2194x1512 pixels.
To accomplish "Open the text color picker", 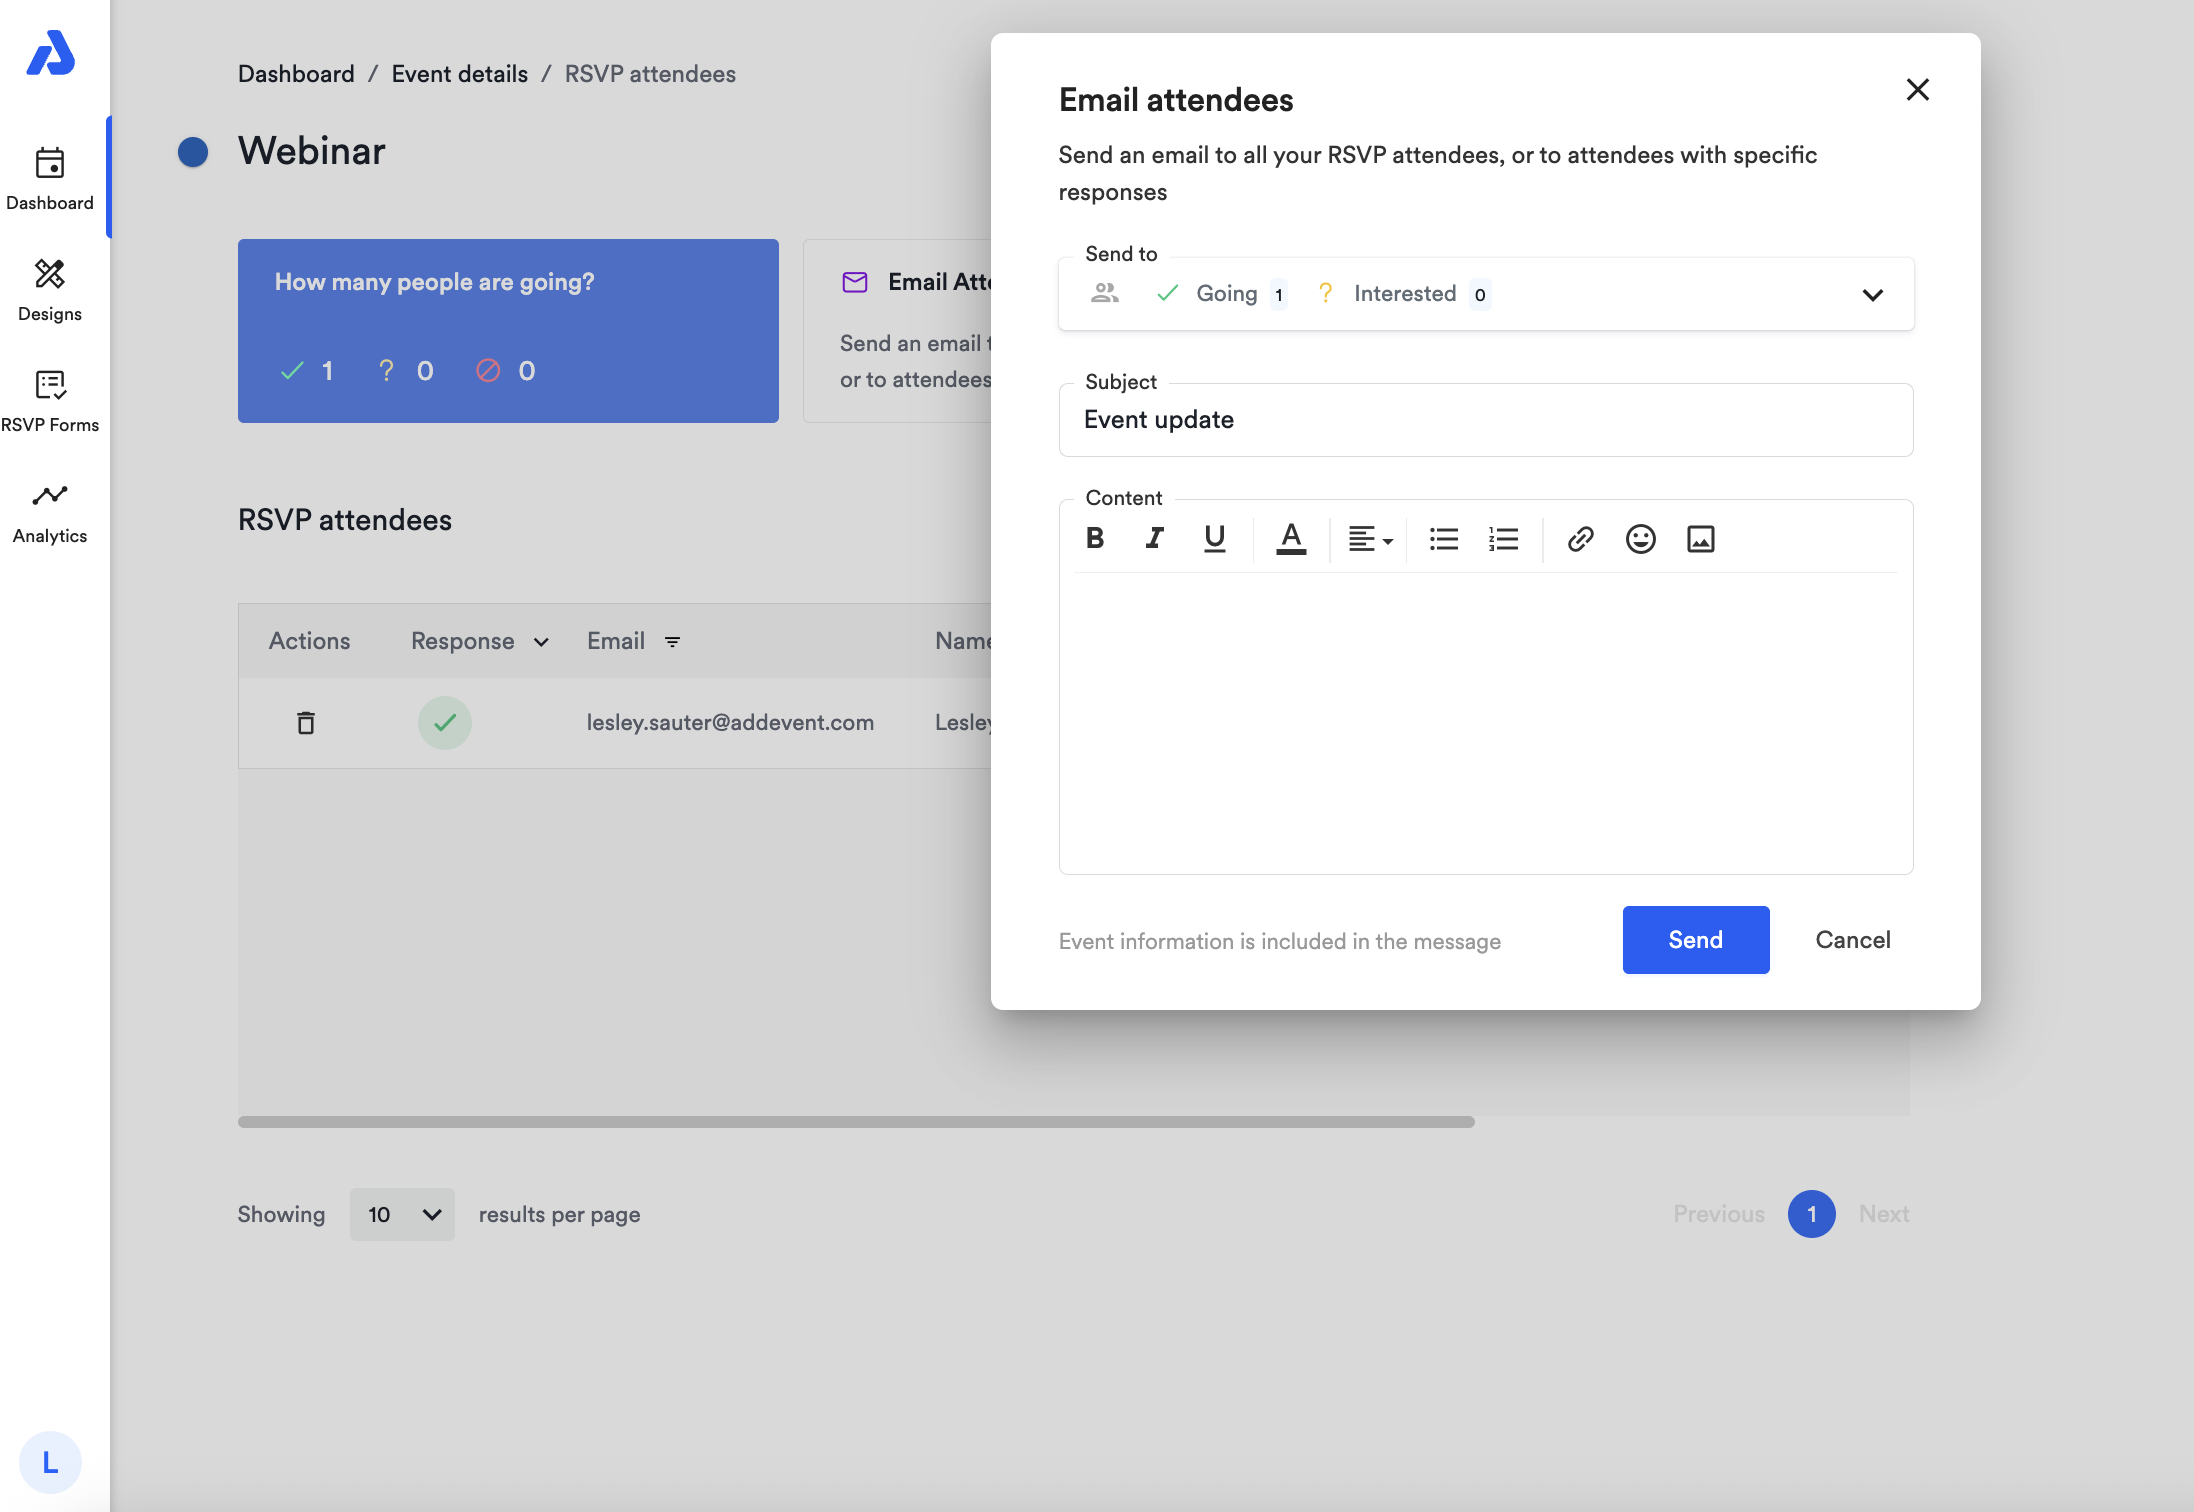I will click(x=1291, y=539).
